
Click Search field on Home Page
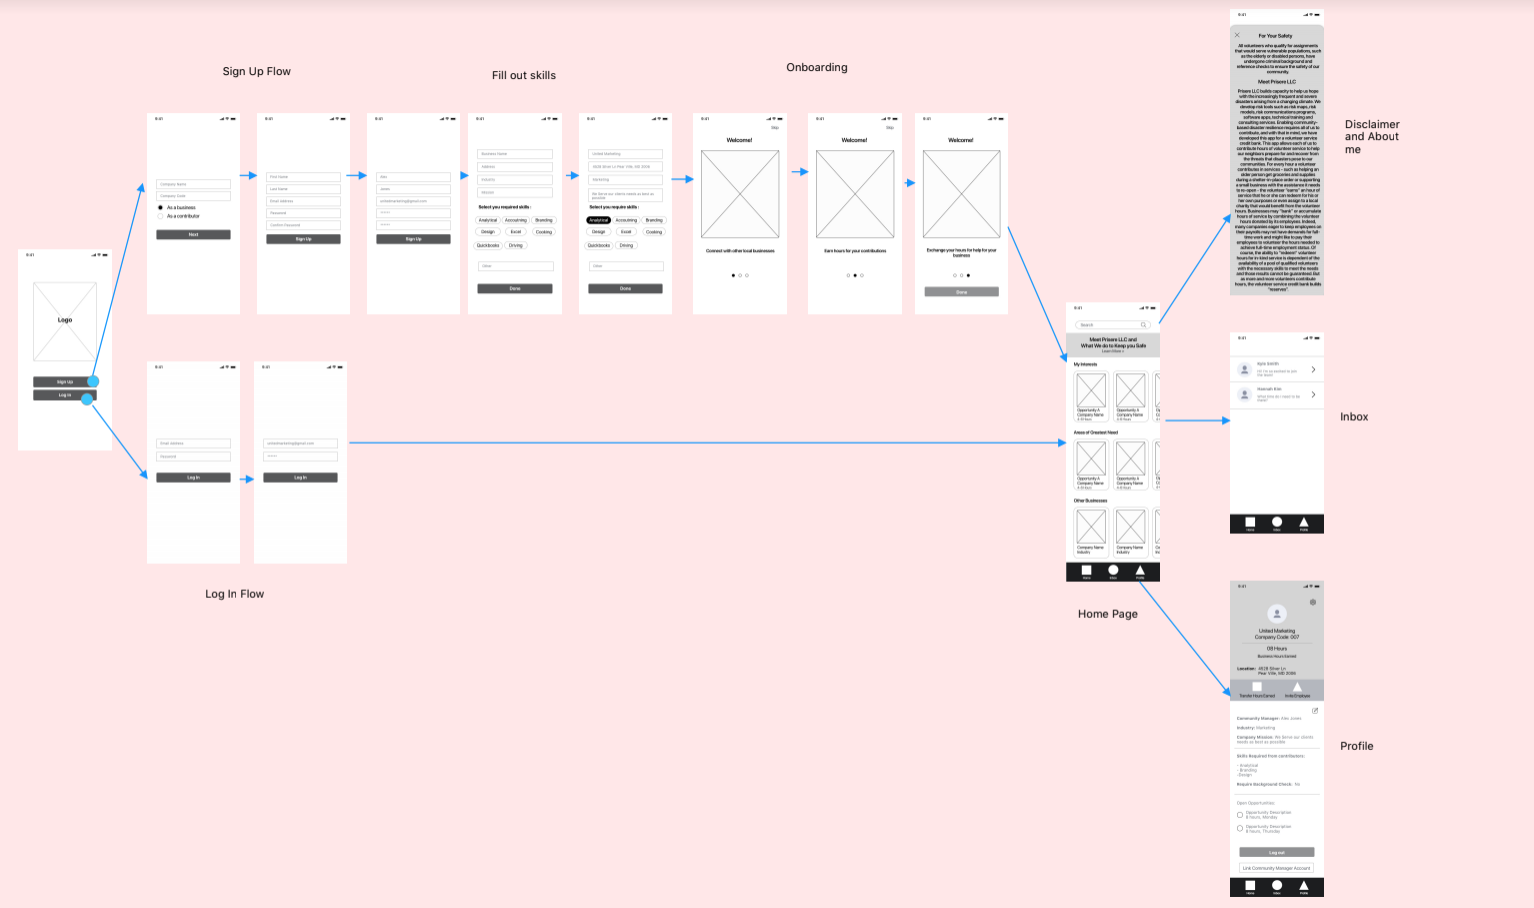(1113, 325)
